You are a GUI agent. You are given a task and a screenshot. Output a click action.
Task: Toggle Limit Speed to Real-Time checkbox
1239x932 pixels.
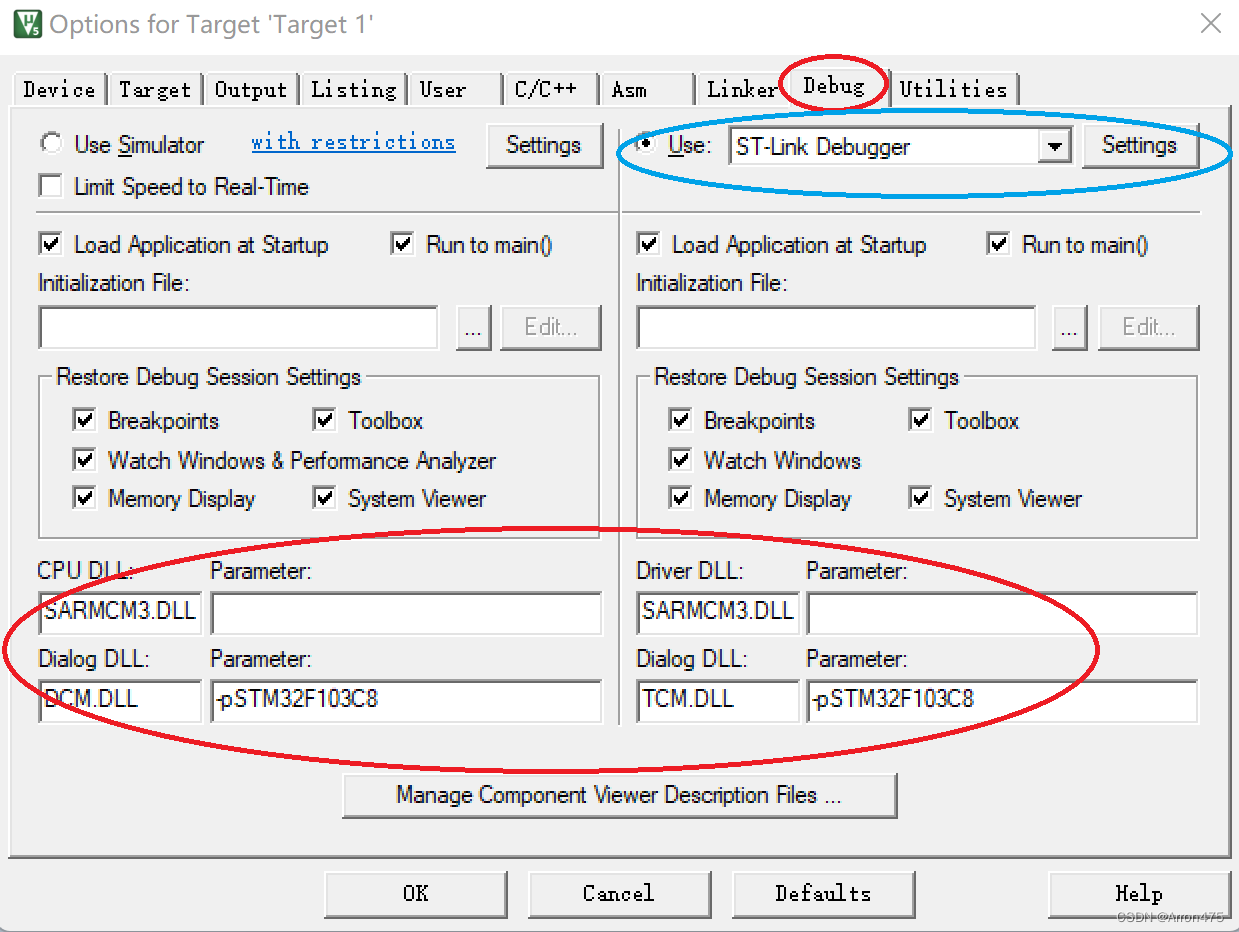(49, 186)
